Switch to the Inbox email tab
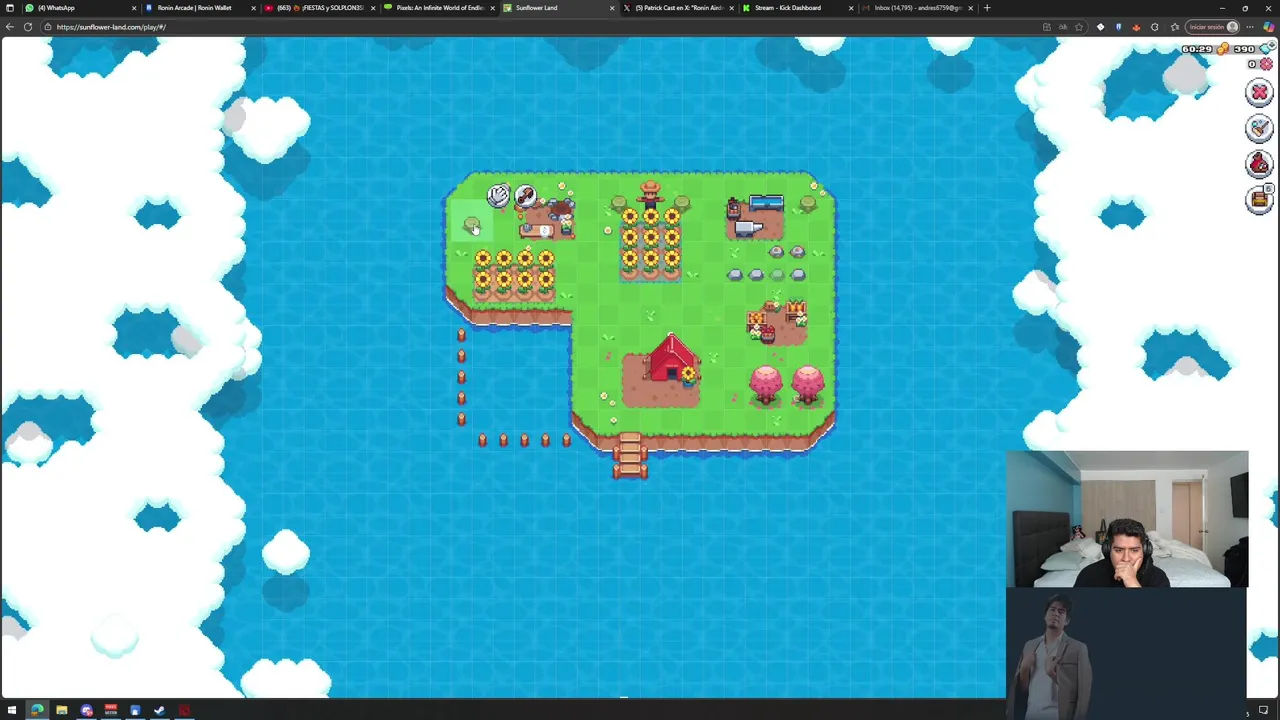The width and height of the screenshot is (1280, 720). [x=916, y=8]
